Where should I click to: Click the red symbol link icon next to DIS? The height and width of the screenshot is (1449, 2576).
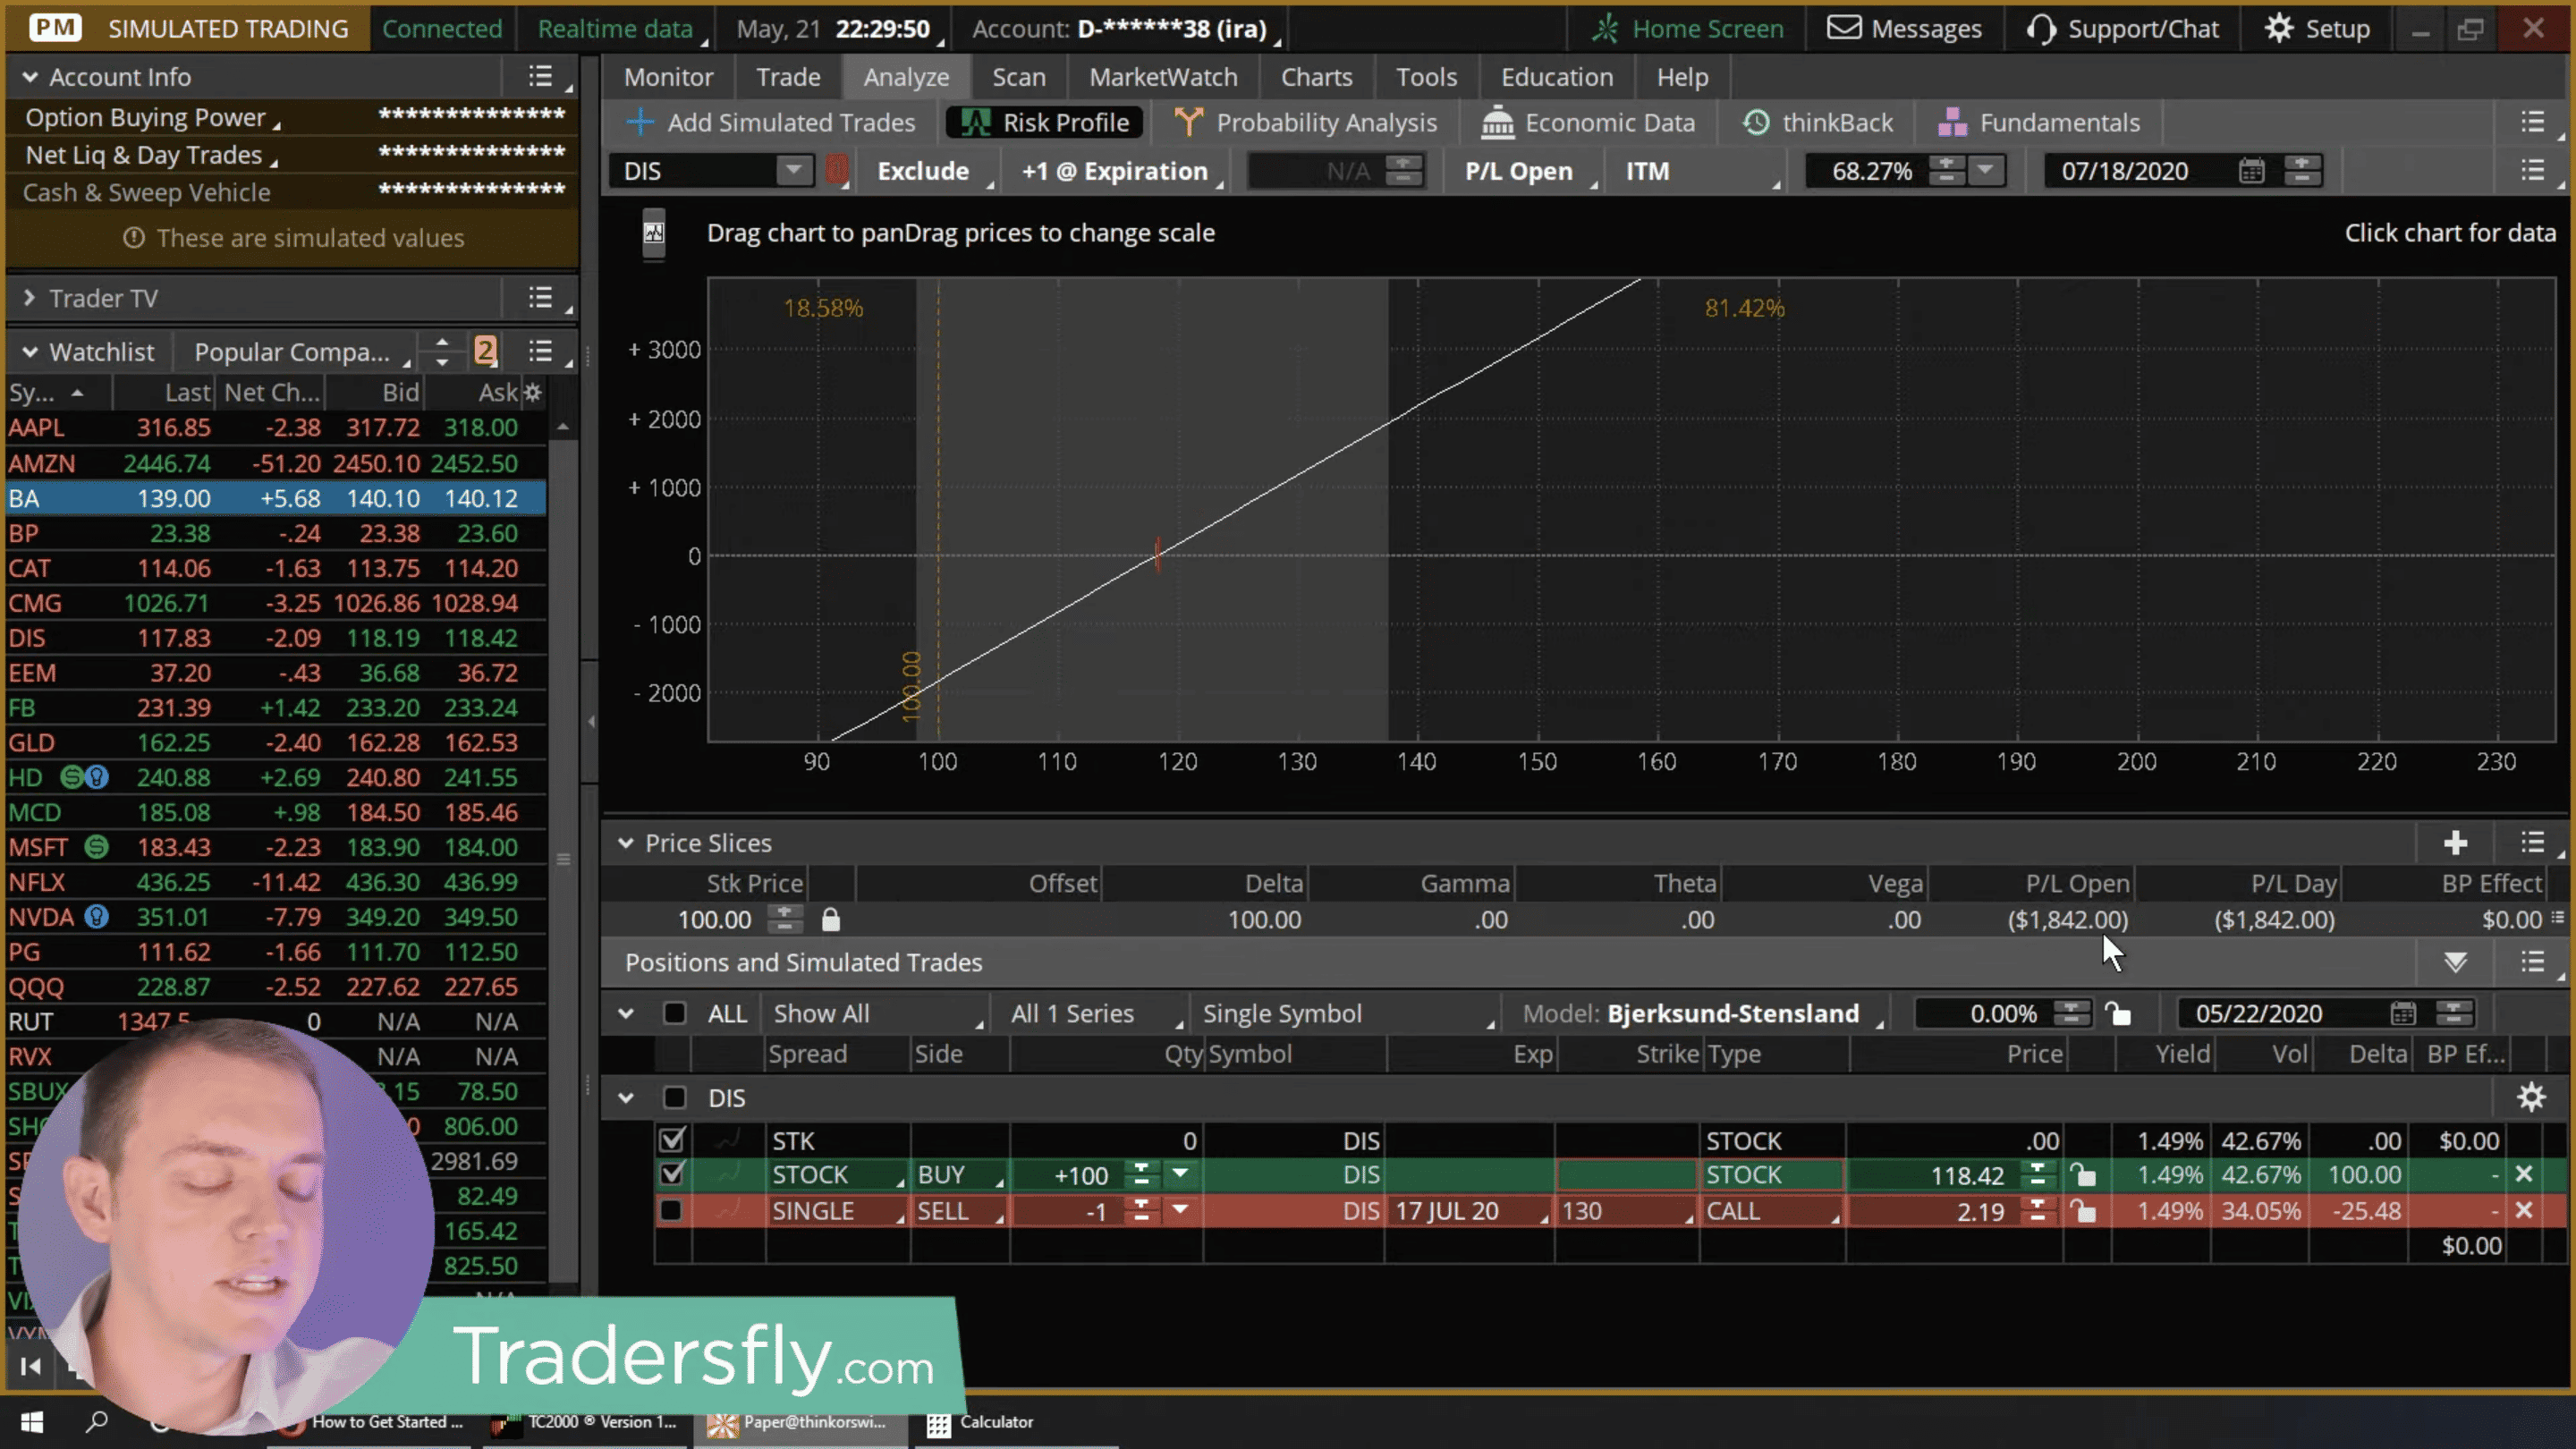pyautogui.click(x=838, y=171)
